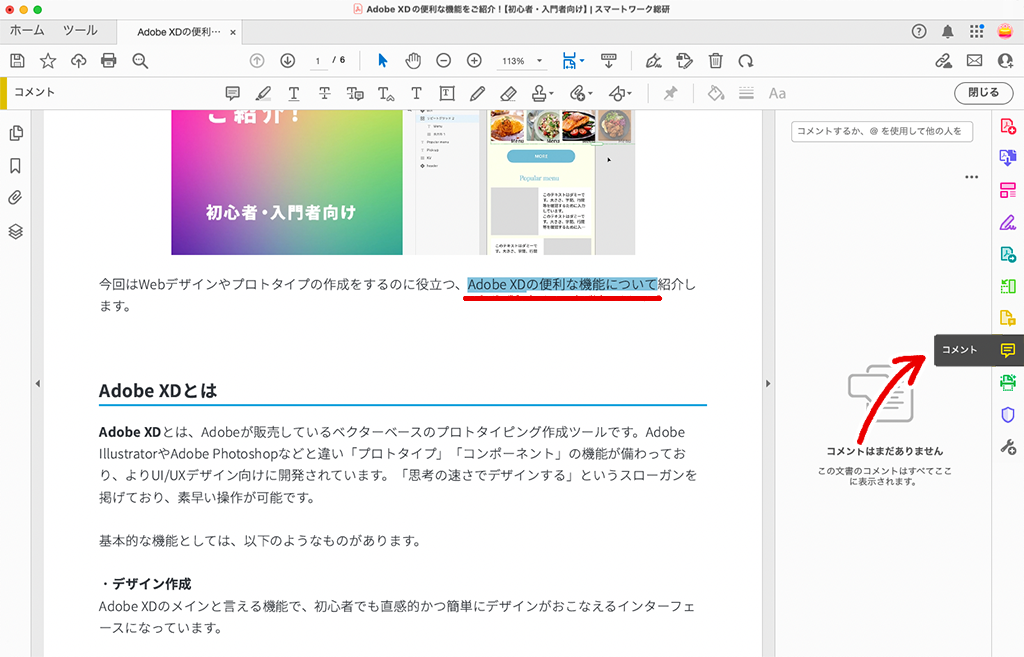Click the 閉じる button
Image resolution: width=1024 pixels, height=657 pixels.
point(984,93)
